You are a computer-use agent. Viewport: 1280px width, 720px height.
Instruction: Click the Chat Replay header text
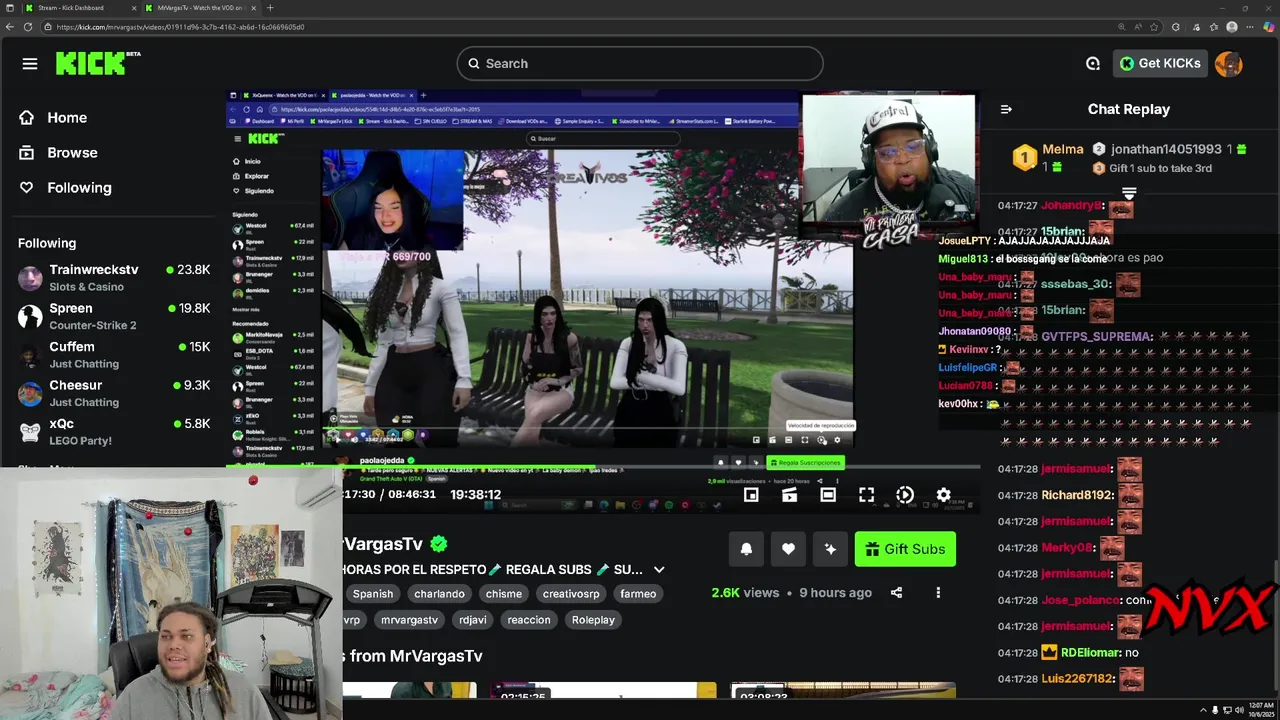click(x=1128, y=109)
